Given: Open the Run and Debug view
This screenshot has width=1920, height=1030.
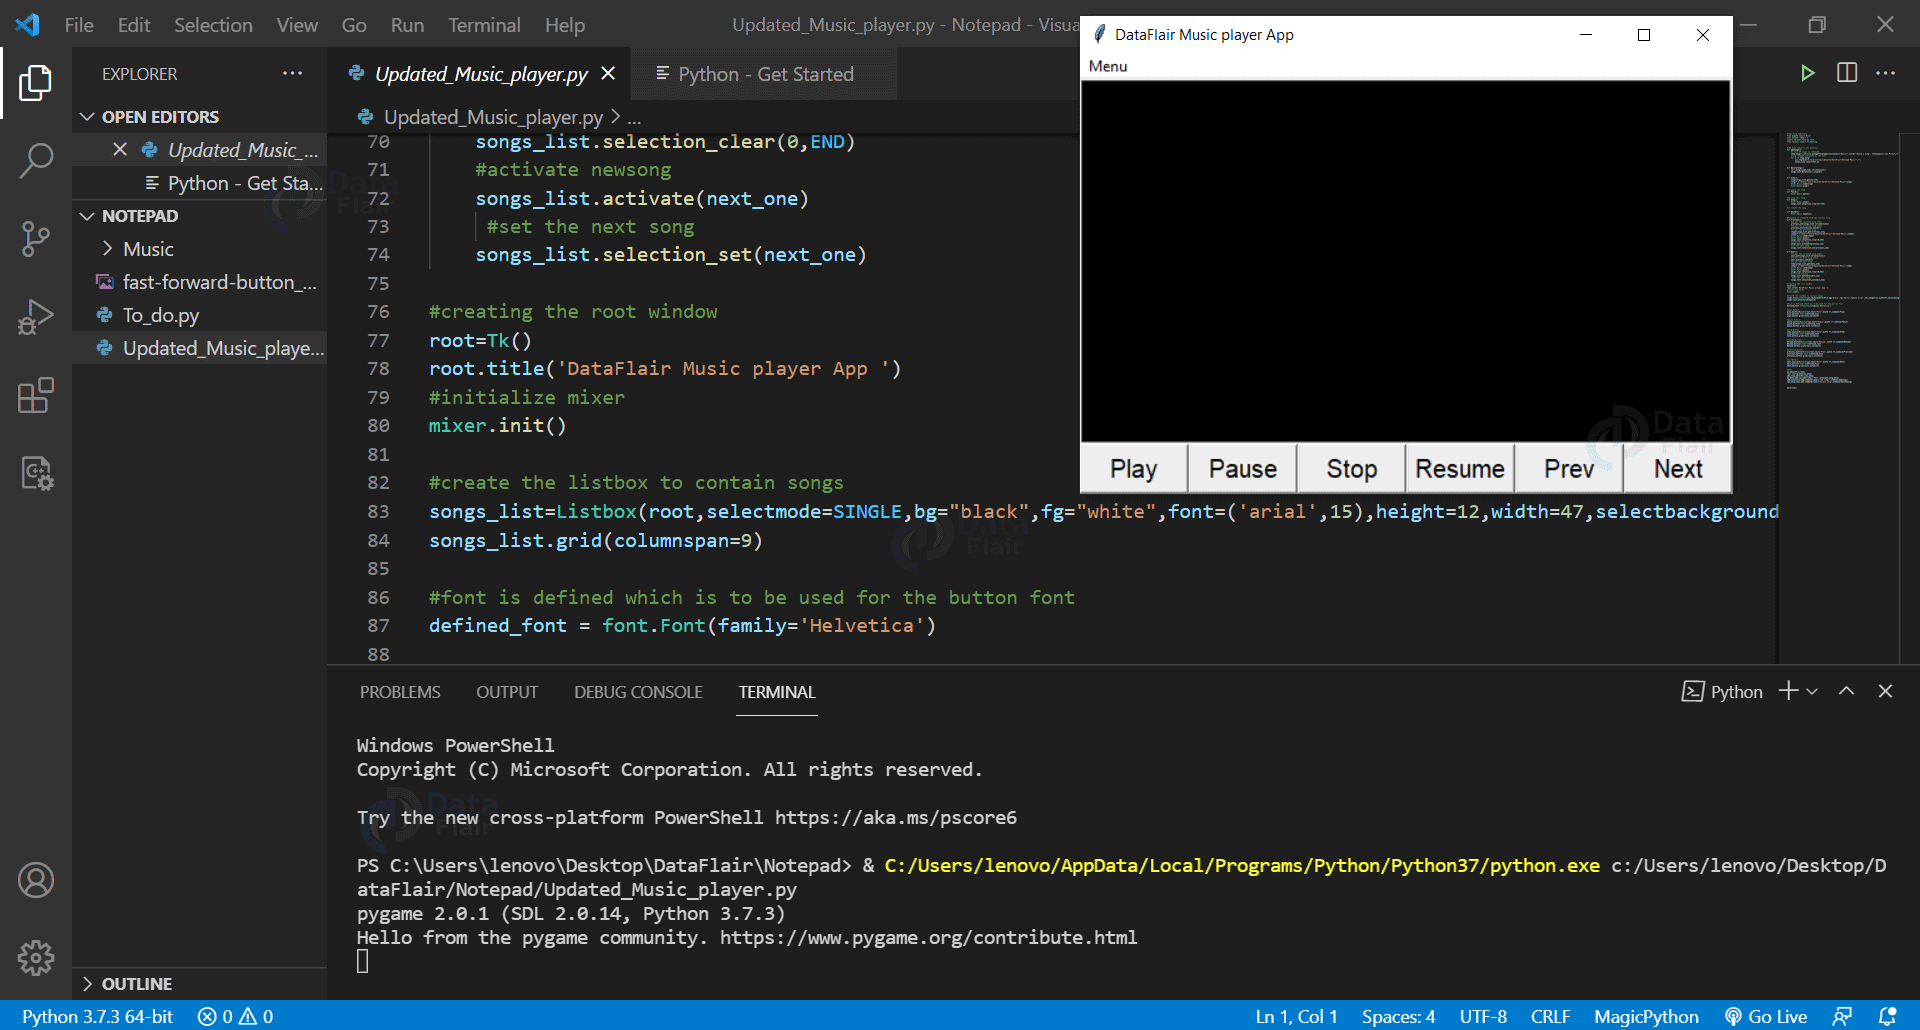Looking at the screenshot, I should [x=36, y=316].
